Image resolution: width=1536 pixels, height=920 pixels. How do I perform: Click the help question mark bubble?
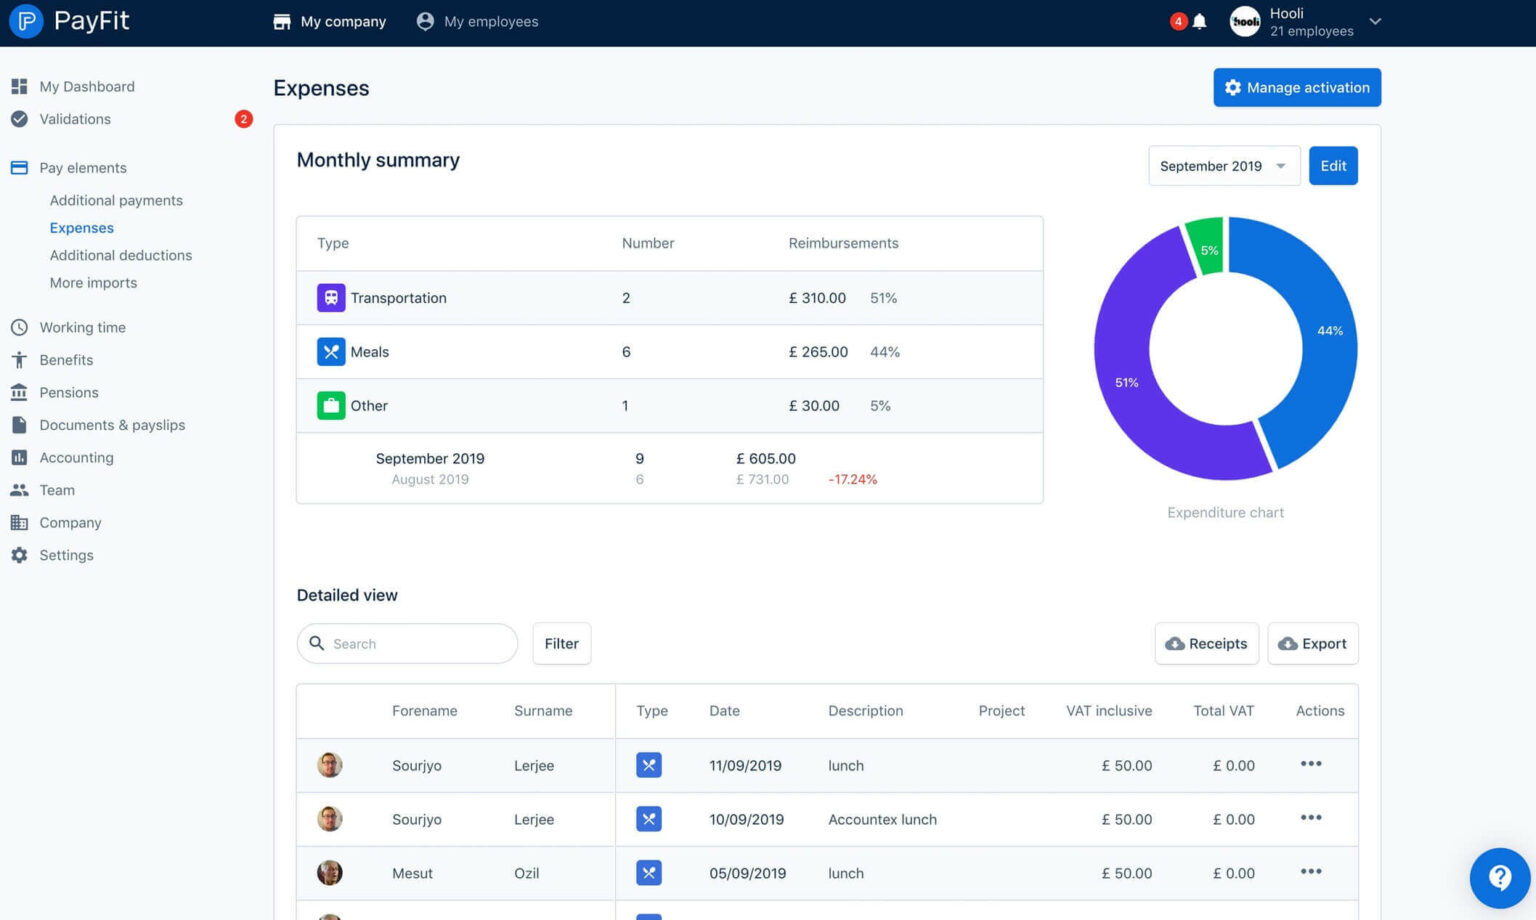click(x=1499, y=877)
